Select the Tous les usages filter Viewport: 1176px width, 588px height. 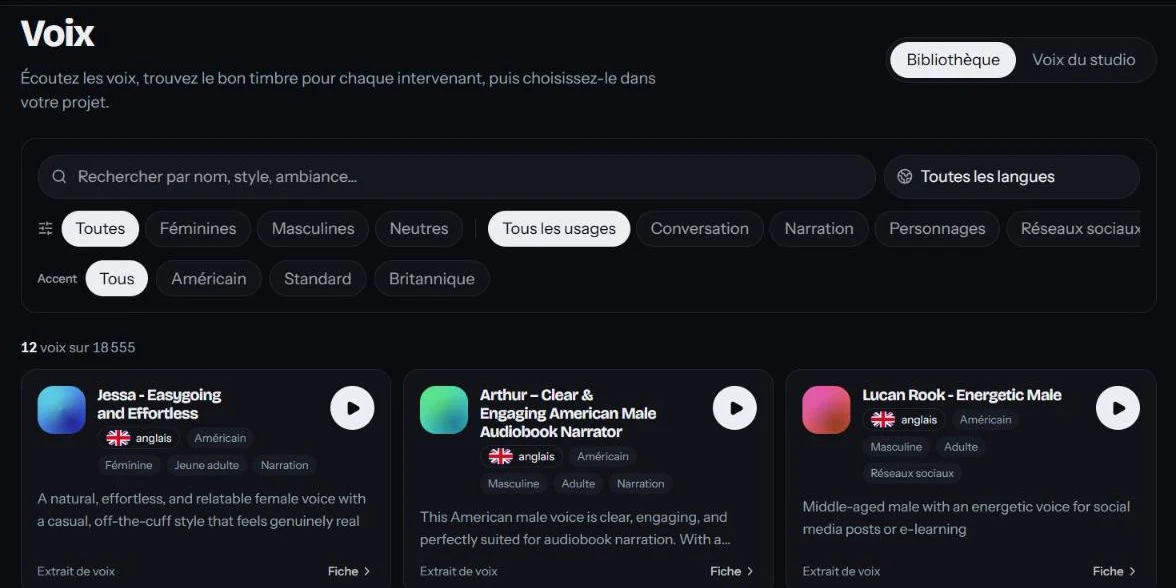pos(559,229)
